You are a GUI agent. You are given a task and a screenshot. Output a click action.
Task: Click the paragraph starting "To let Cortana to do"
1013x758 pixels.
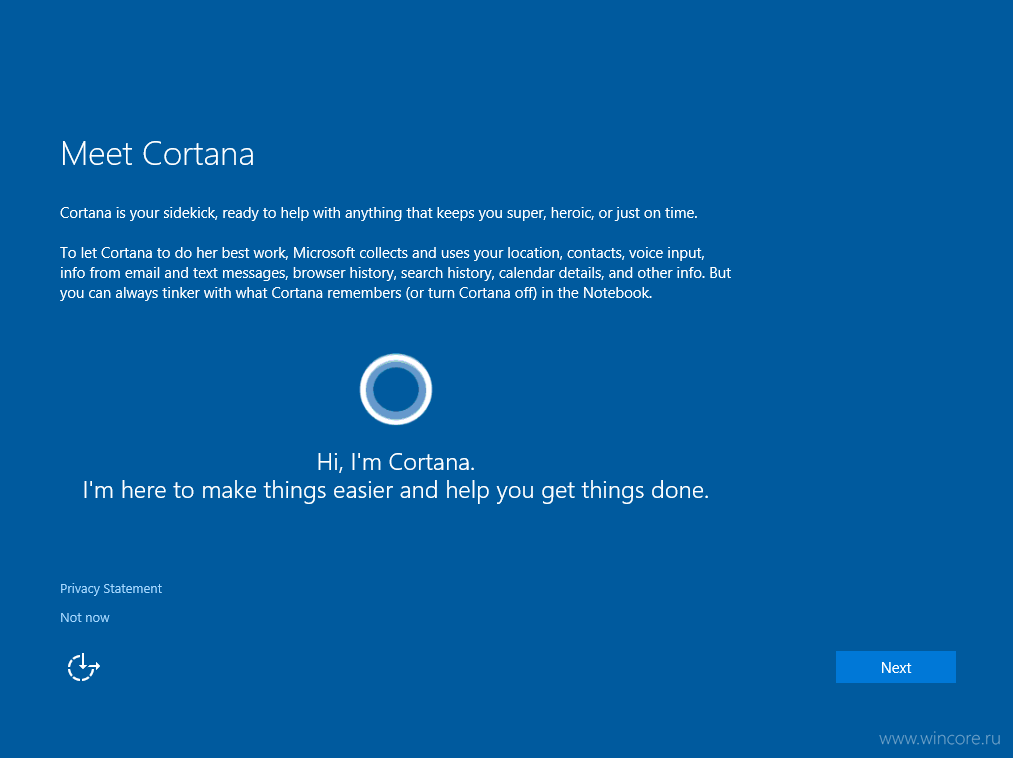pyautogui.click(x=395, y=273)
